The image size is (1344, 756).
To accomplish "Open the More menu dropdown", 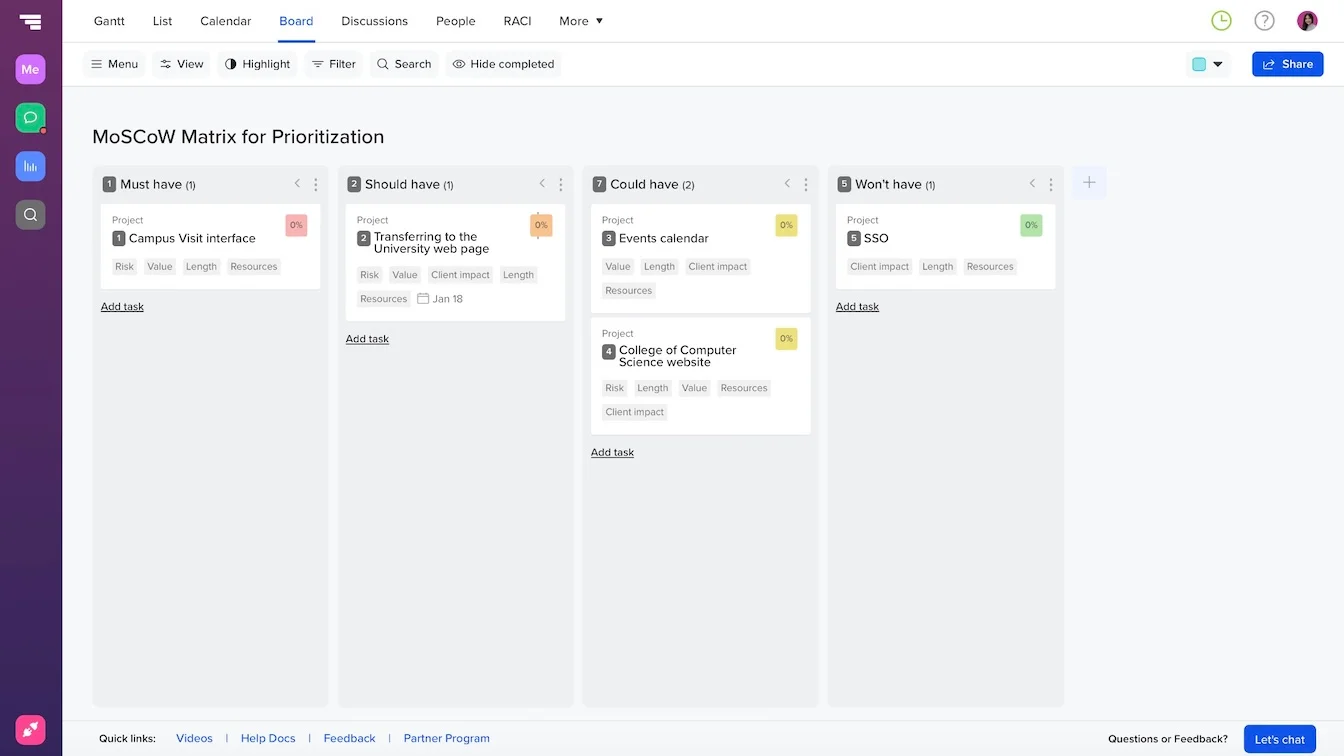I will click(580, 20).
